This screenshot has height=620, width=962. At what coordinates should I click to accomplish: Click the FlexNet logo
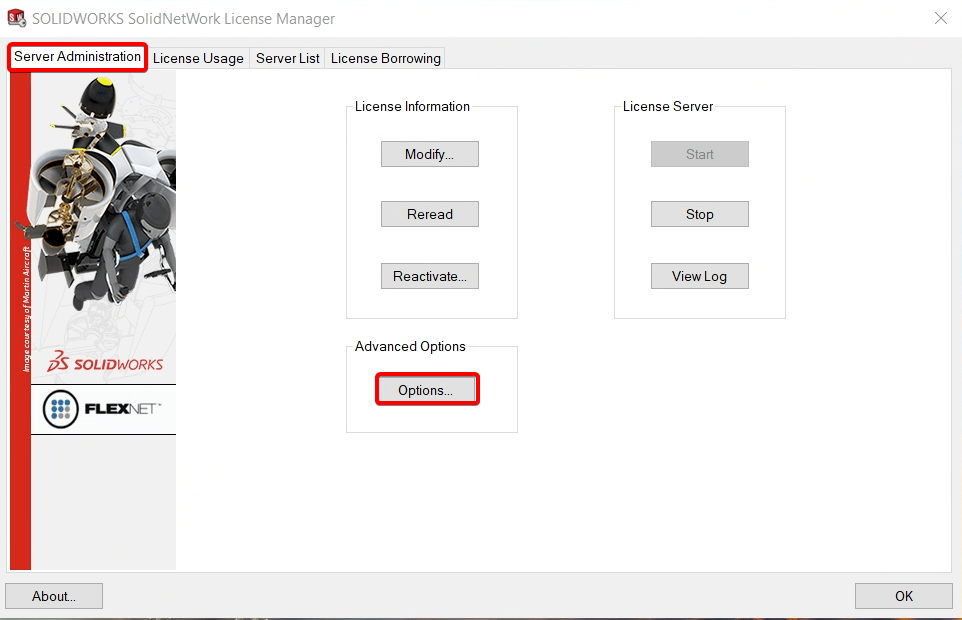(x=103, y=409)
